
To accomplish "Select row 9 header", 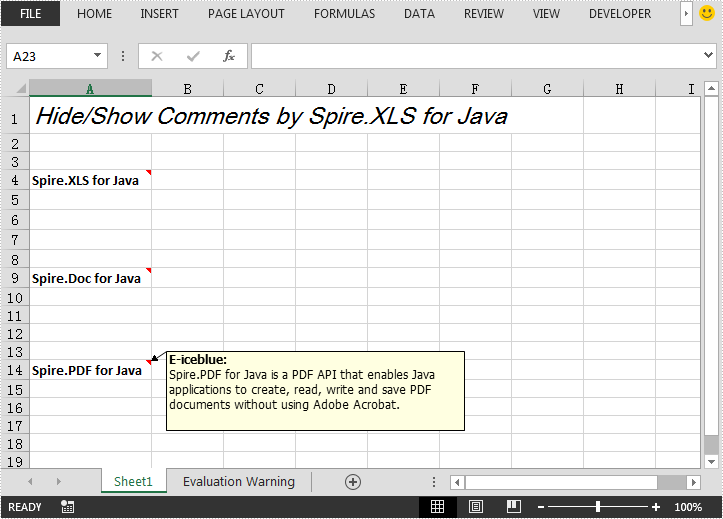I will pyautogui.click(x=15, y=278).
